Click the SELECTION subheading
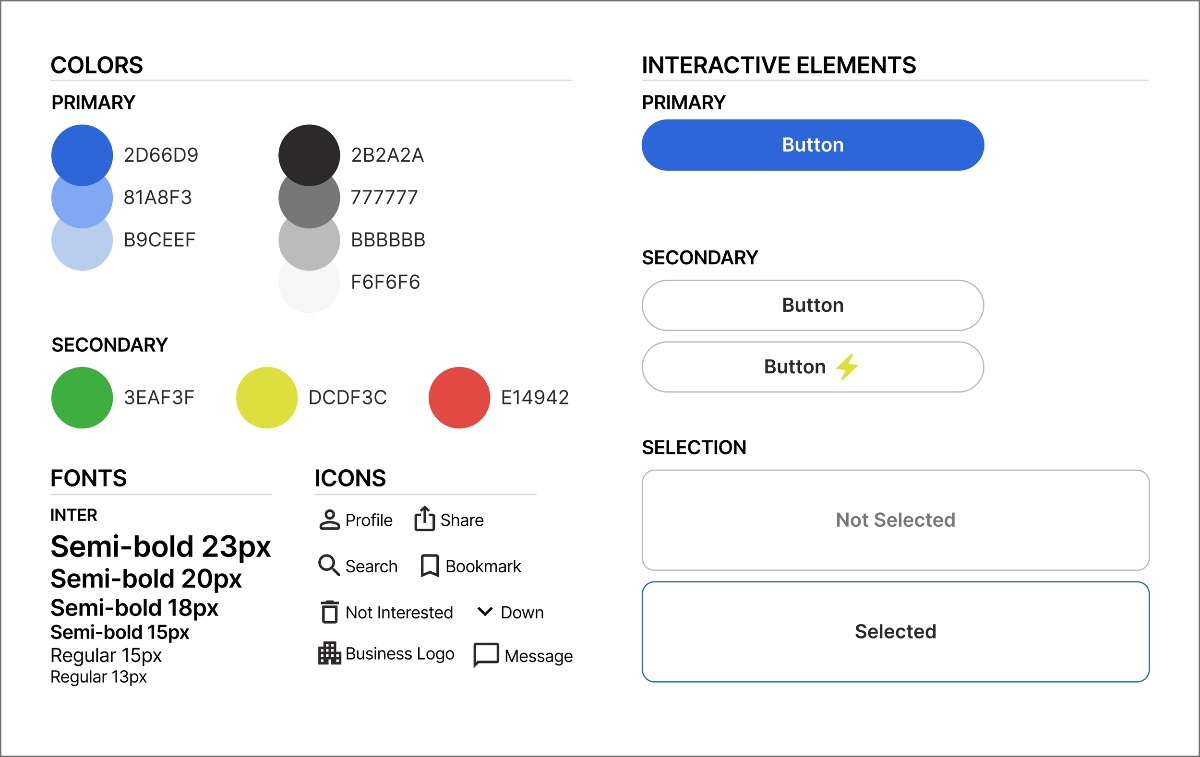 [x=694, y=447]
